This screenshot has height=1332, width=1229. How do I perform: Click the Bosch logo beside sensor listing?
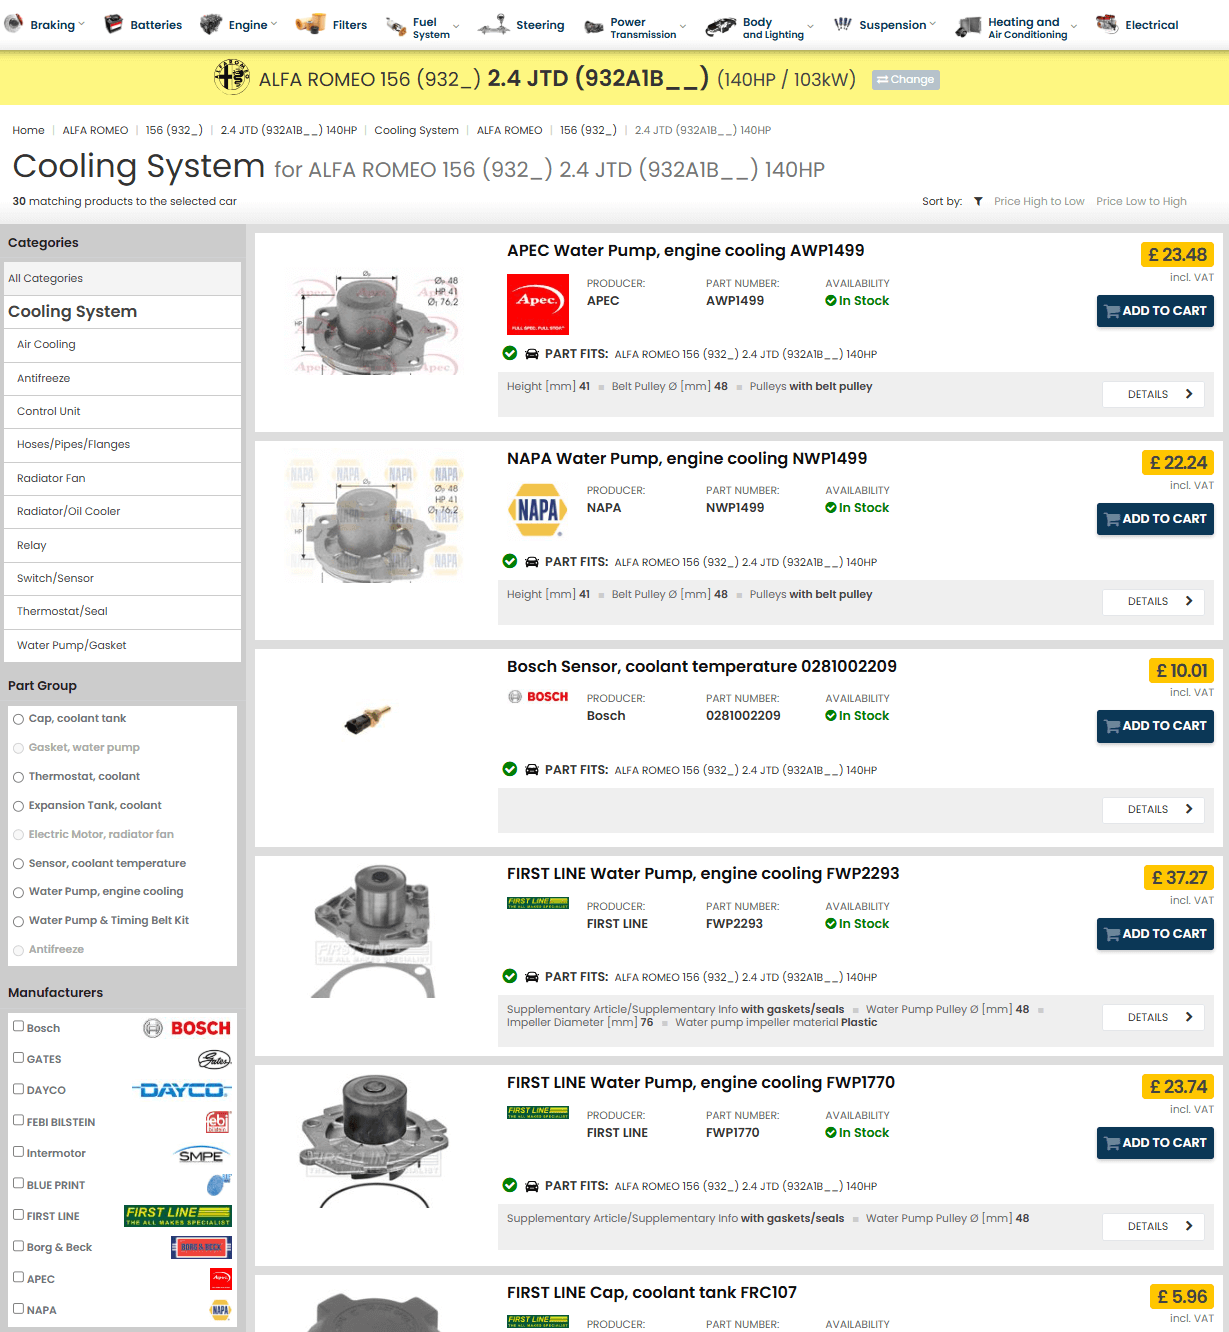point(538,697)
